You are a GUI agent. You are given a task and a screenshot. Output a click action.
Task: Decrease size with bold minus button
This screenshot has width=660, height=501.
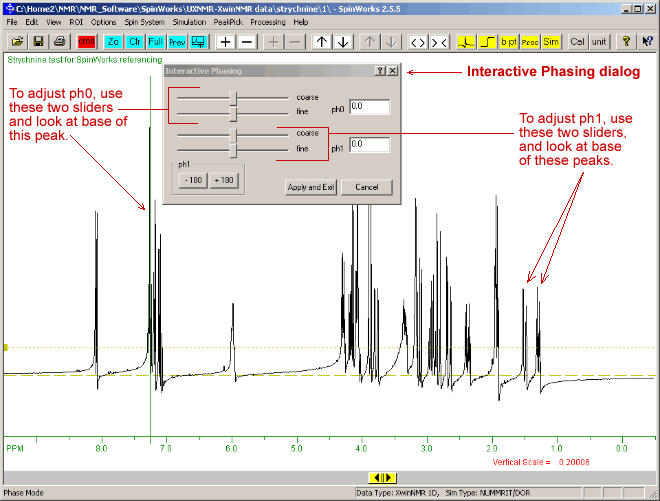247,42
